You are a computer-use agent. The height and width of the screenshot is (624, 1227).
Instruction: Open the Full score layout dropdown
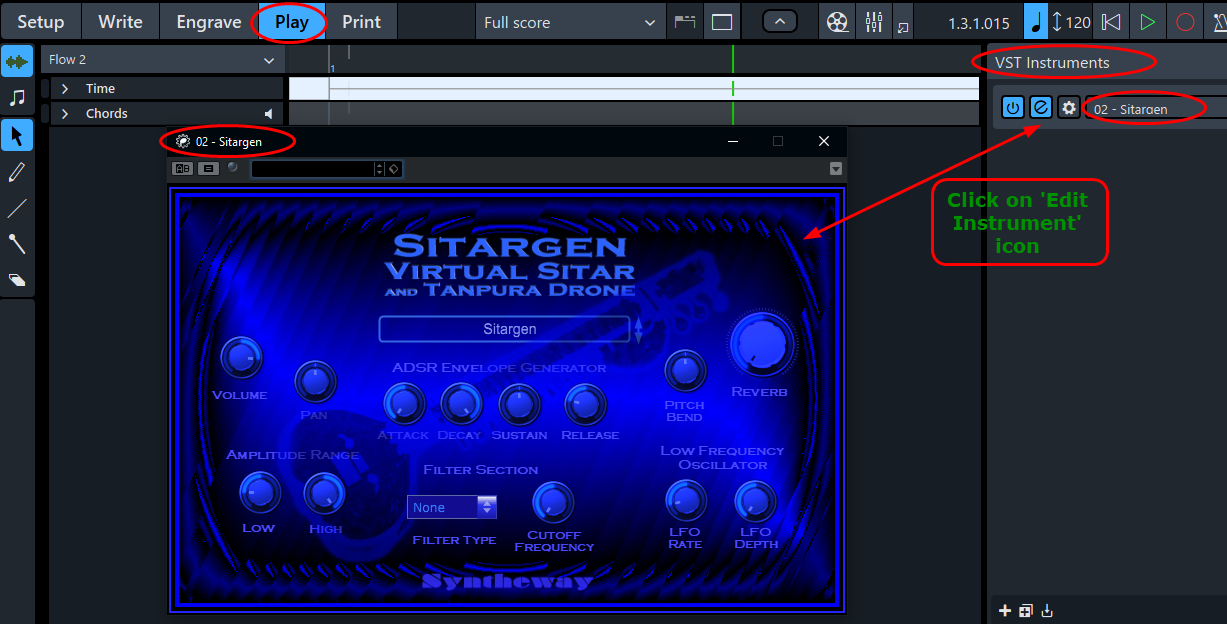(x=569, y=22)
